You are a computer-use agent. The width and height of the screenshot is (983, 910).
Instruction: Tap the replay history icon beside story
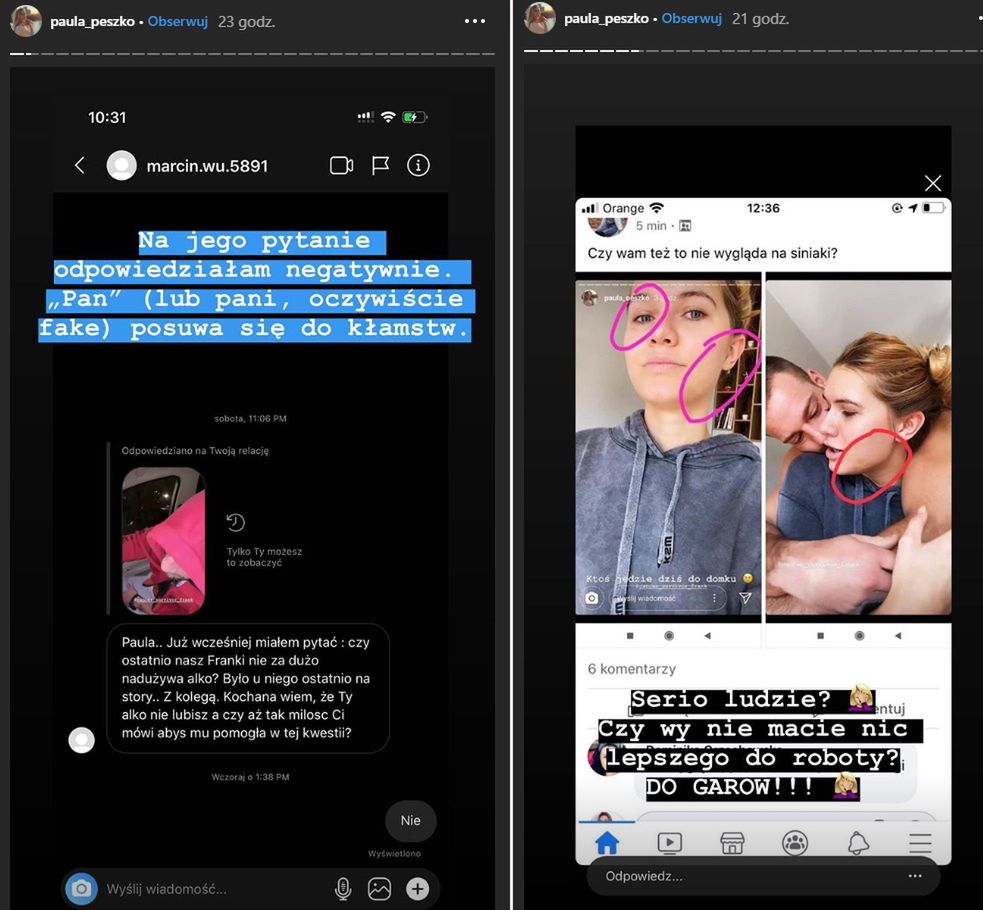click(236, 522)
